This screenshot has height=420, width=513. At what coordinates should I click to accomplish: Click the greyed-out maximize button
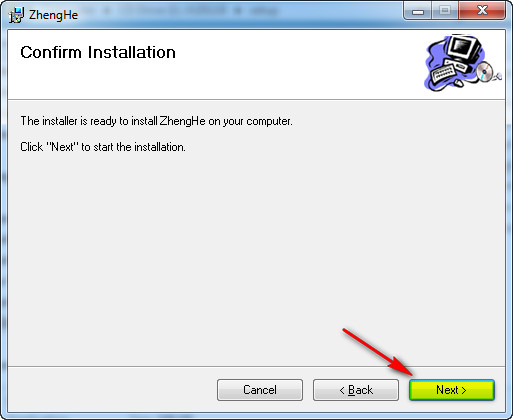pos(445,11)
